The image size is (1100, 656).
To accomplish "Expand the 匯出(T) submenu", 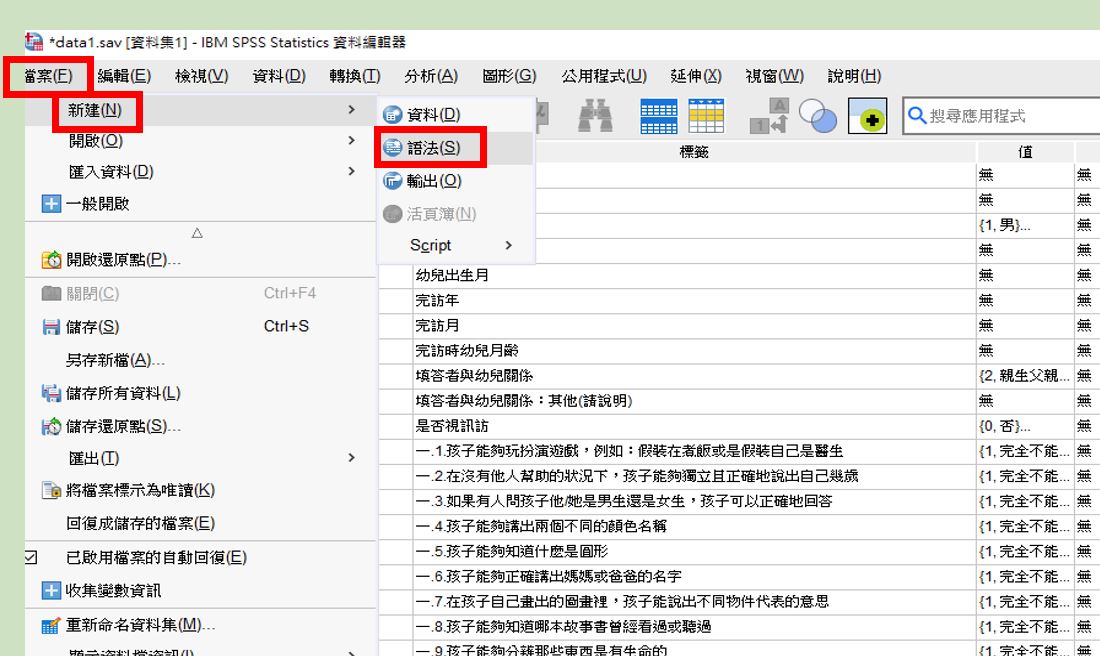I will click(x=93, y=458).
